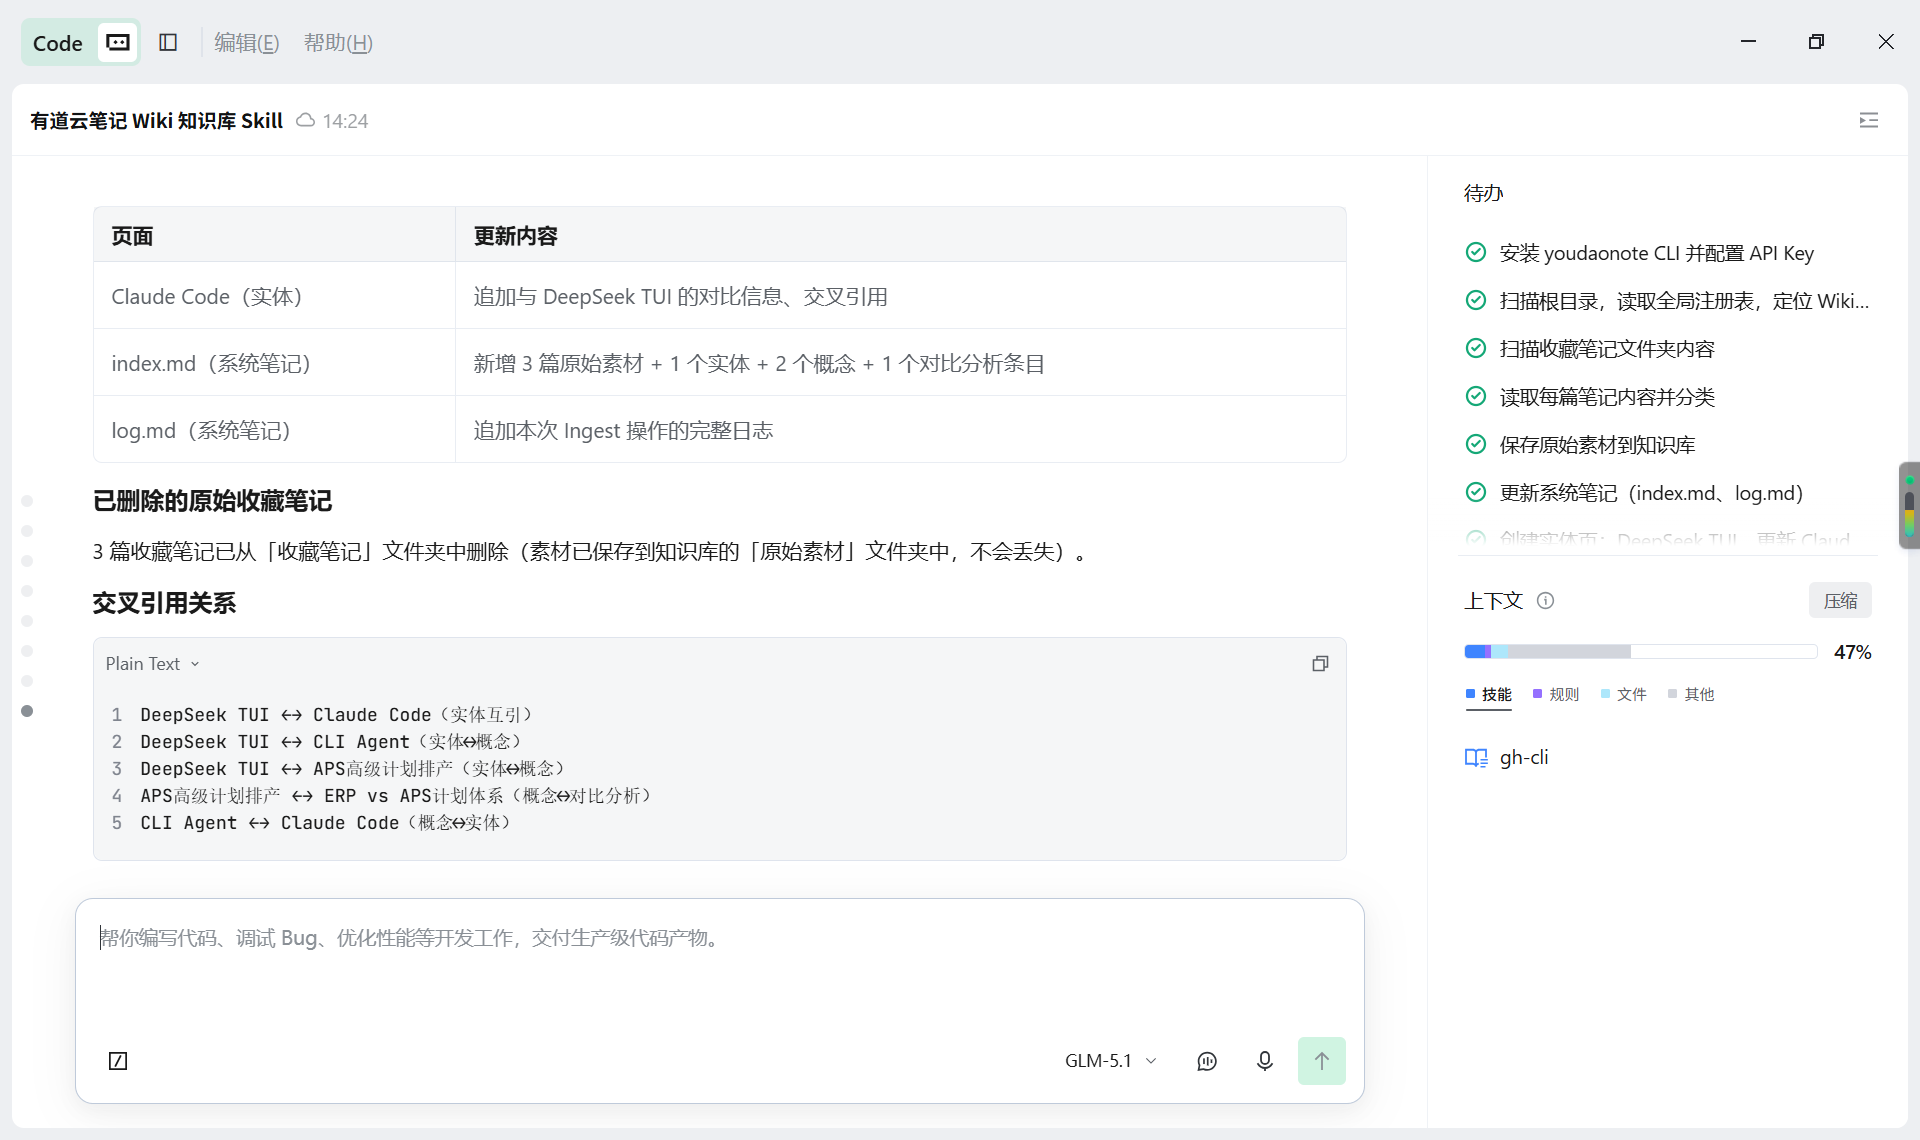Send message with the green arrow button
Screen dimensions: 1920x1140
[1321, 1061]
